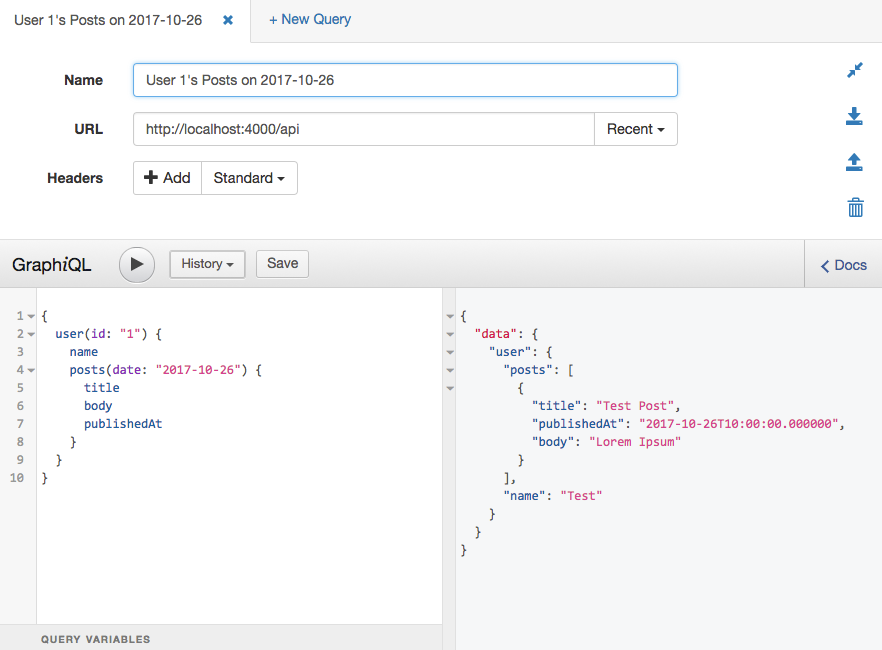Open the Recent URLs dropdown
Screen dimensions: 882x650
click(635, 129)
